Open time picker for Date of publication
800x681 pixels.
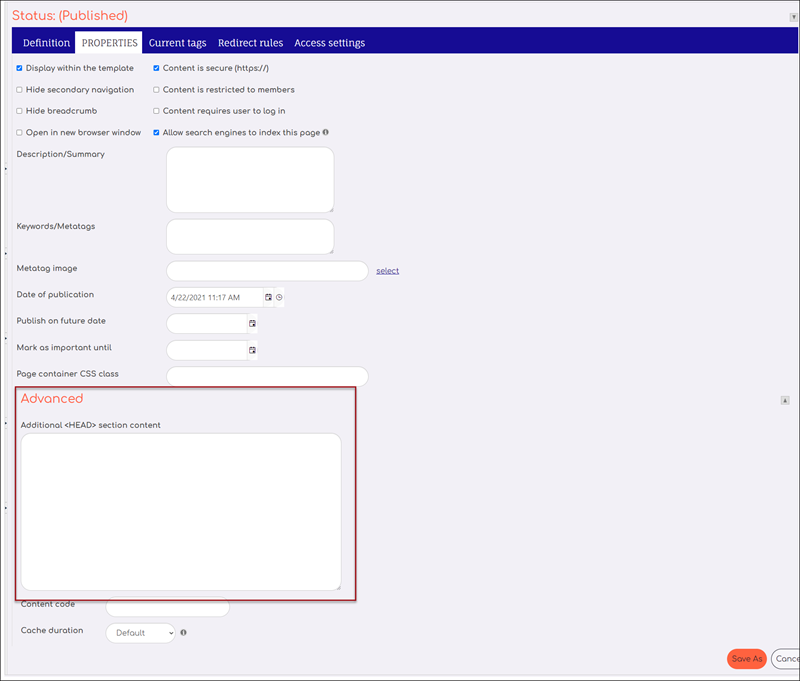[x=279, y=297]
